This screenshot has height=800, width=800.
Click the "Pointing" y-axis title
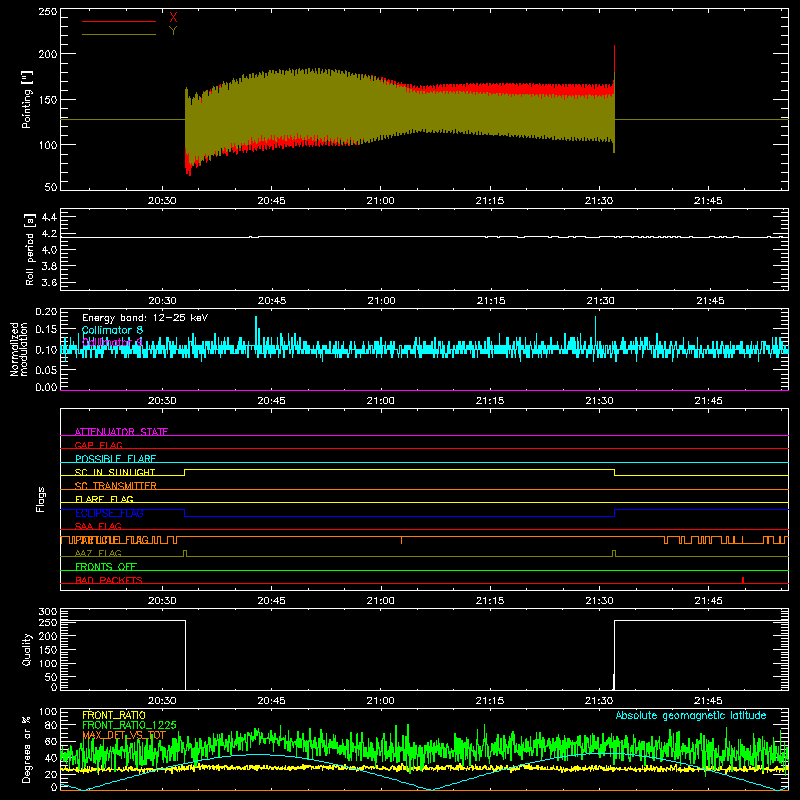click(x=27, y=99)
